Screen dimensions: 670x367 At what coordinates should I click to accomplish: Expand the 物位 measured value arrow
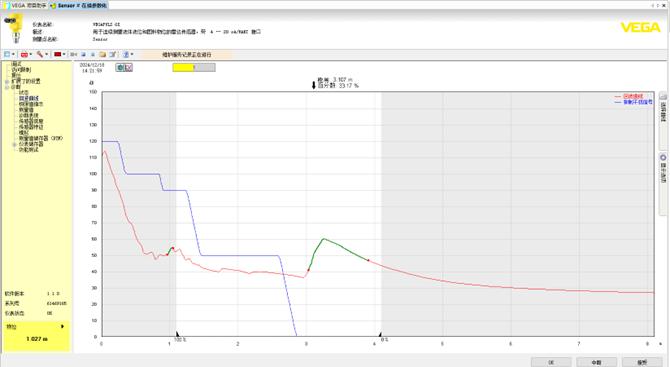coord(62,326)
